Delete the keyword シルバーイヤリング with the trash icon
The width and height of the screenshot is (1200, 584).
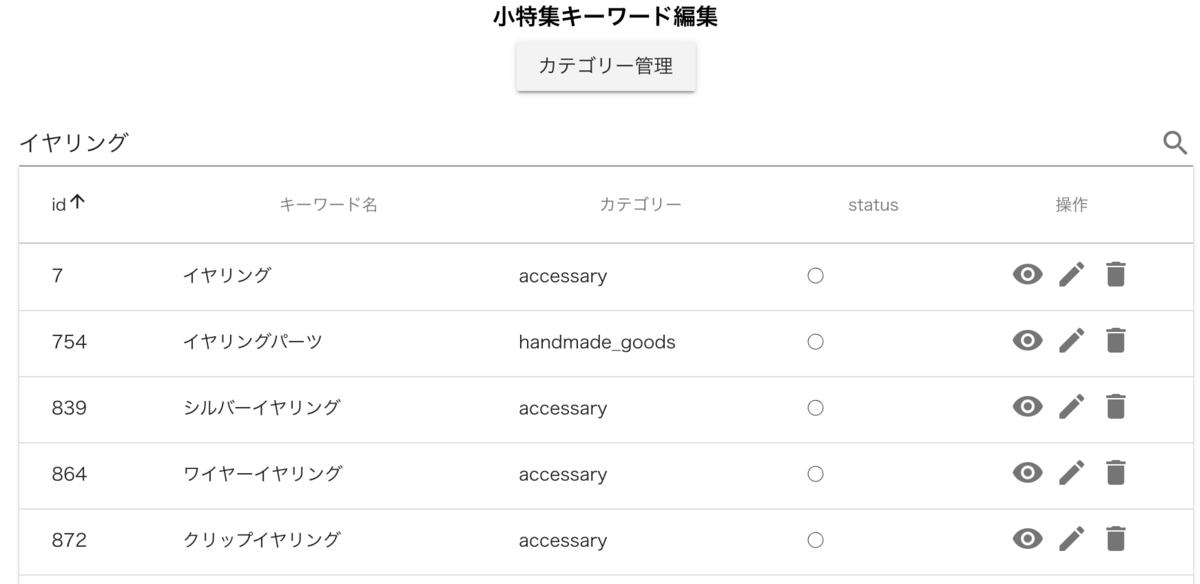pyautogui.click(x=1117, y=408)
